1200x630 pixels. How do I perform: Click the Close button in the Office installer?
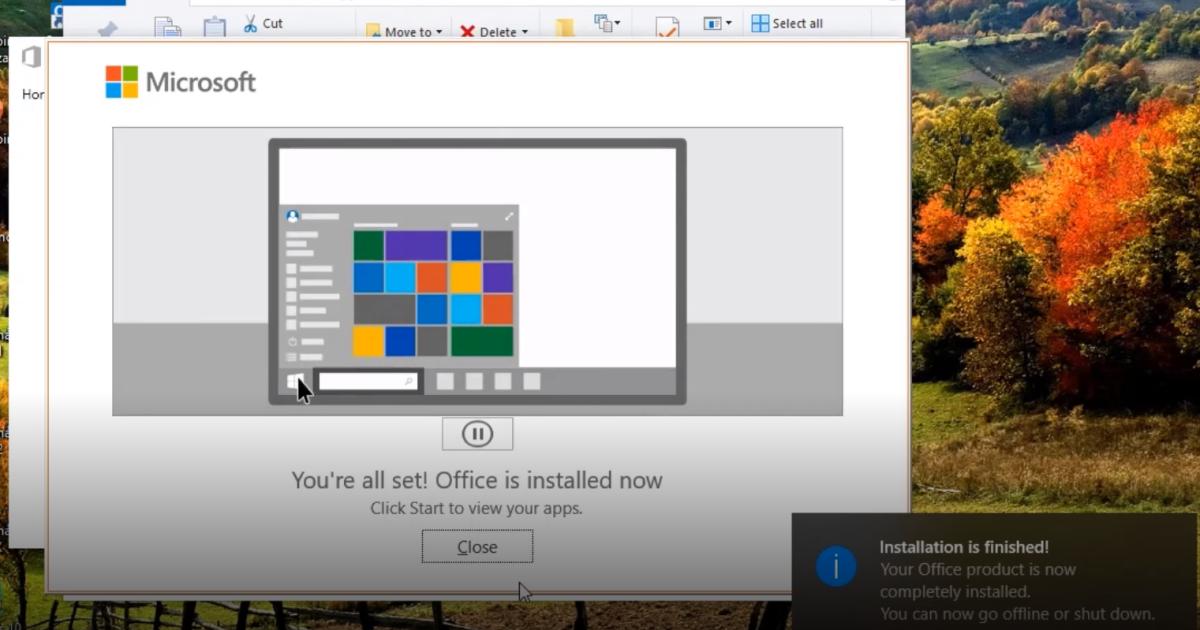(477, 547)
